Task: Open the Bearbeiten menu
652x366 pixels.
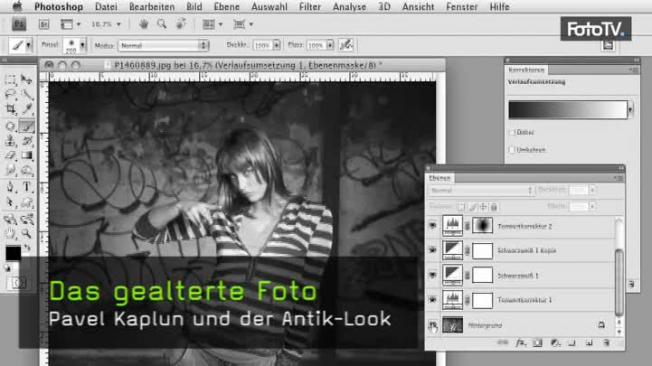Action: pos(152,7)
